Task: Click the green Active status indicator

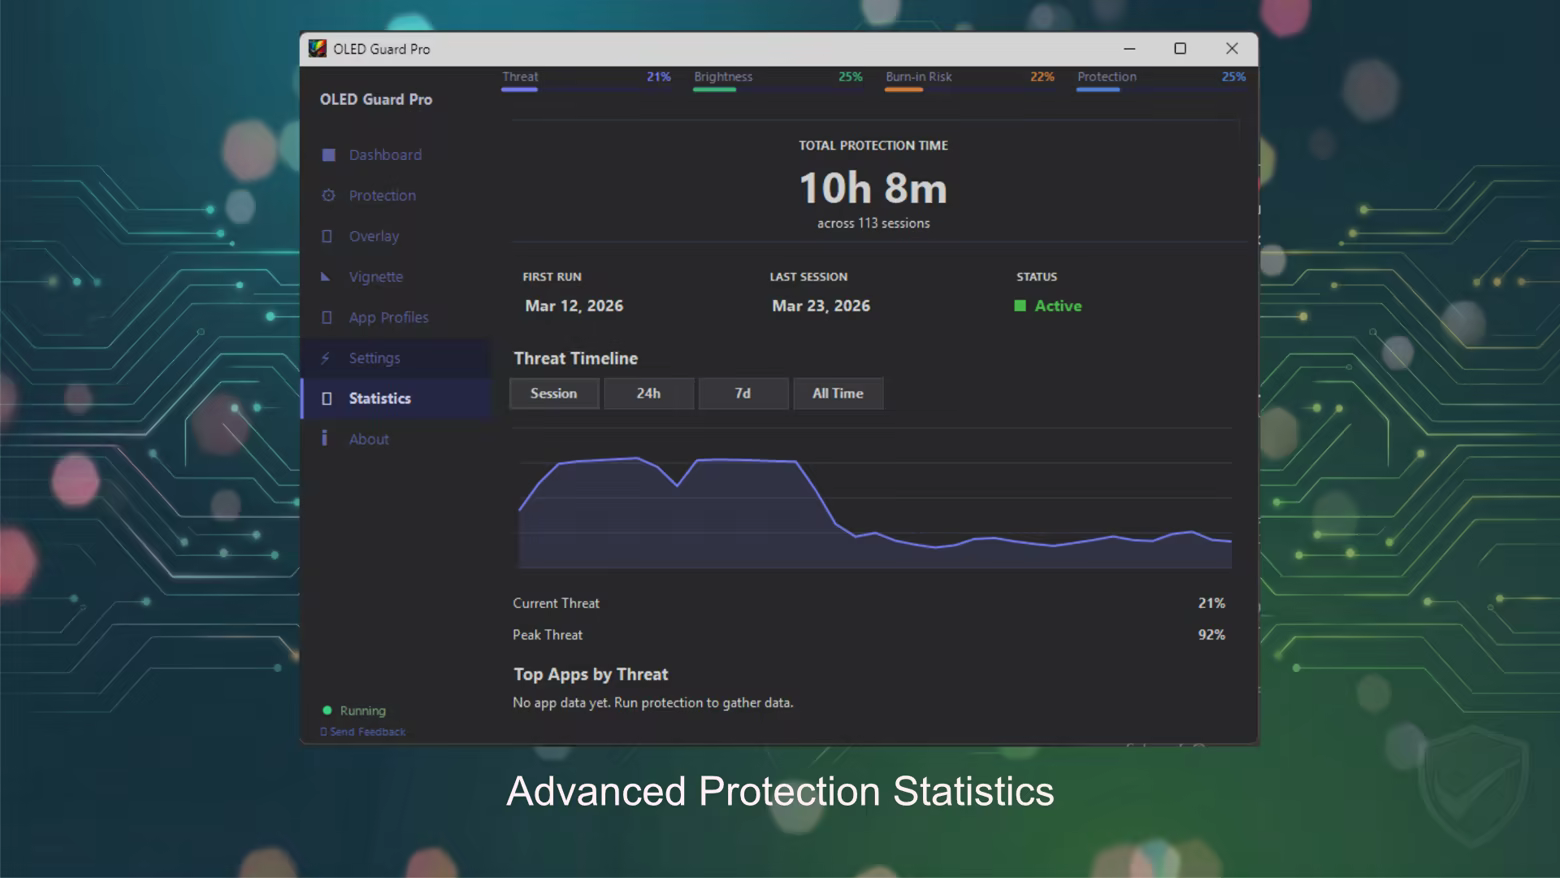Action: point(1020,306)
